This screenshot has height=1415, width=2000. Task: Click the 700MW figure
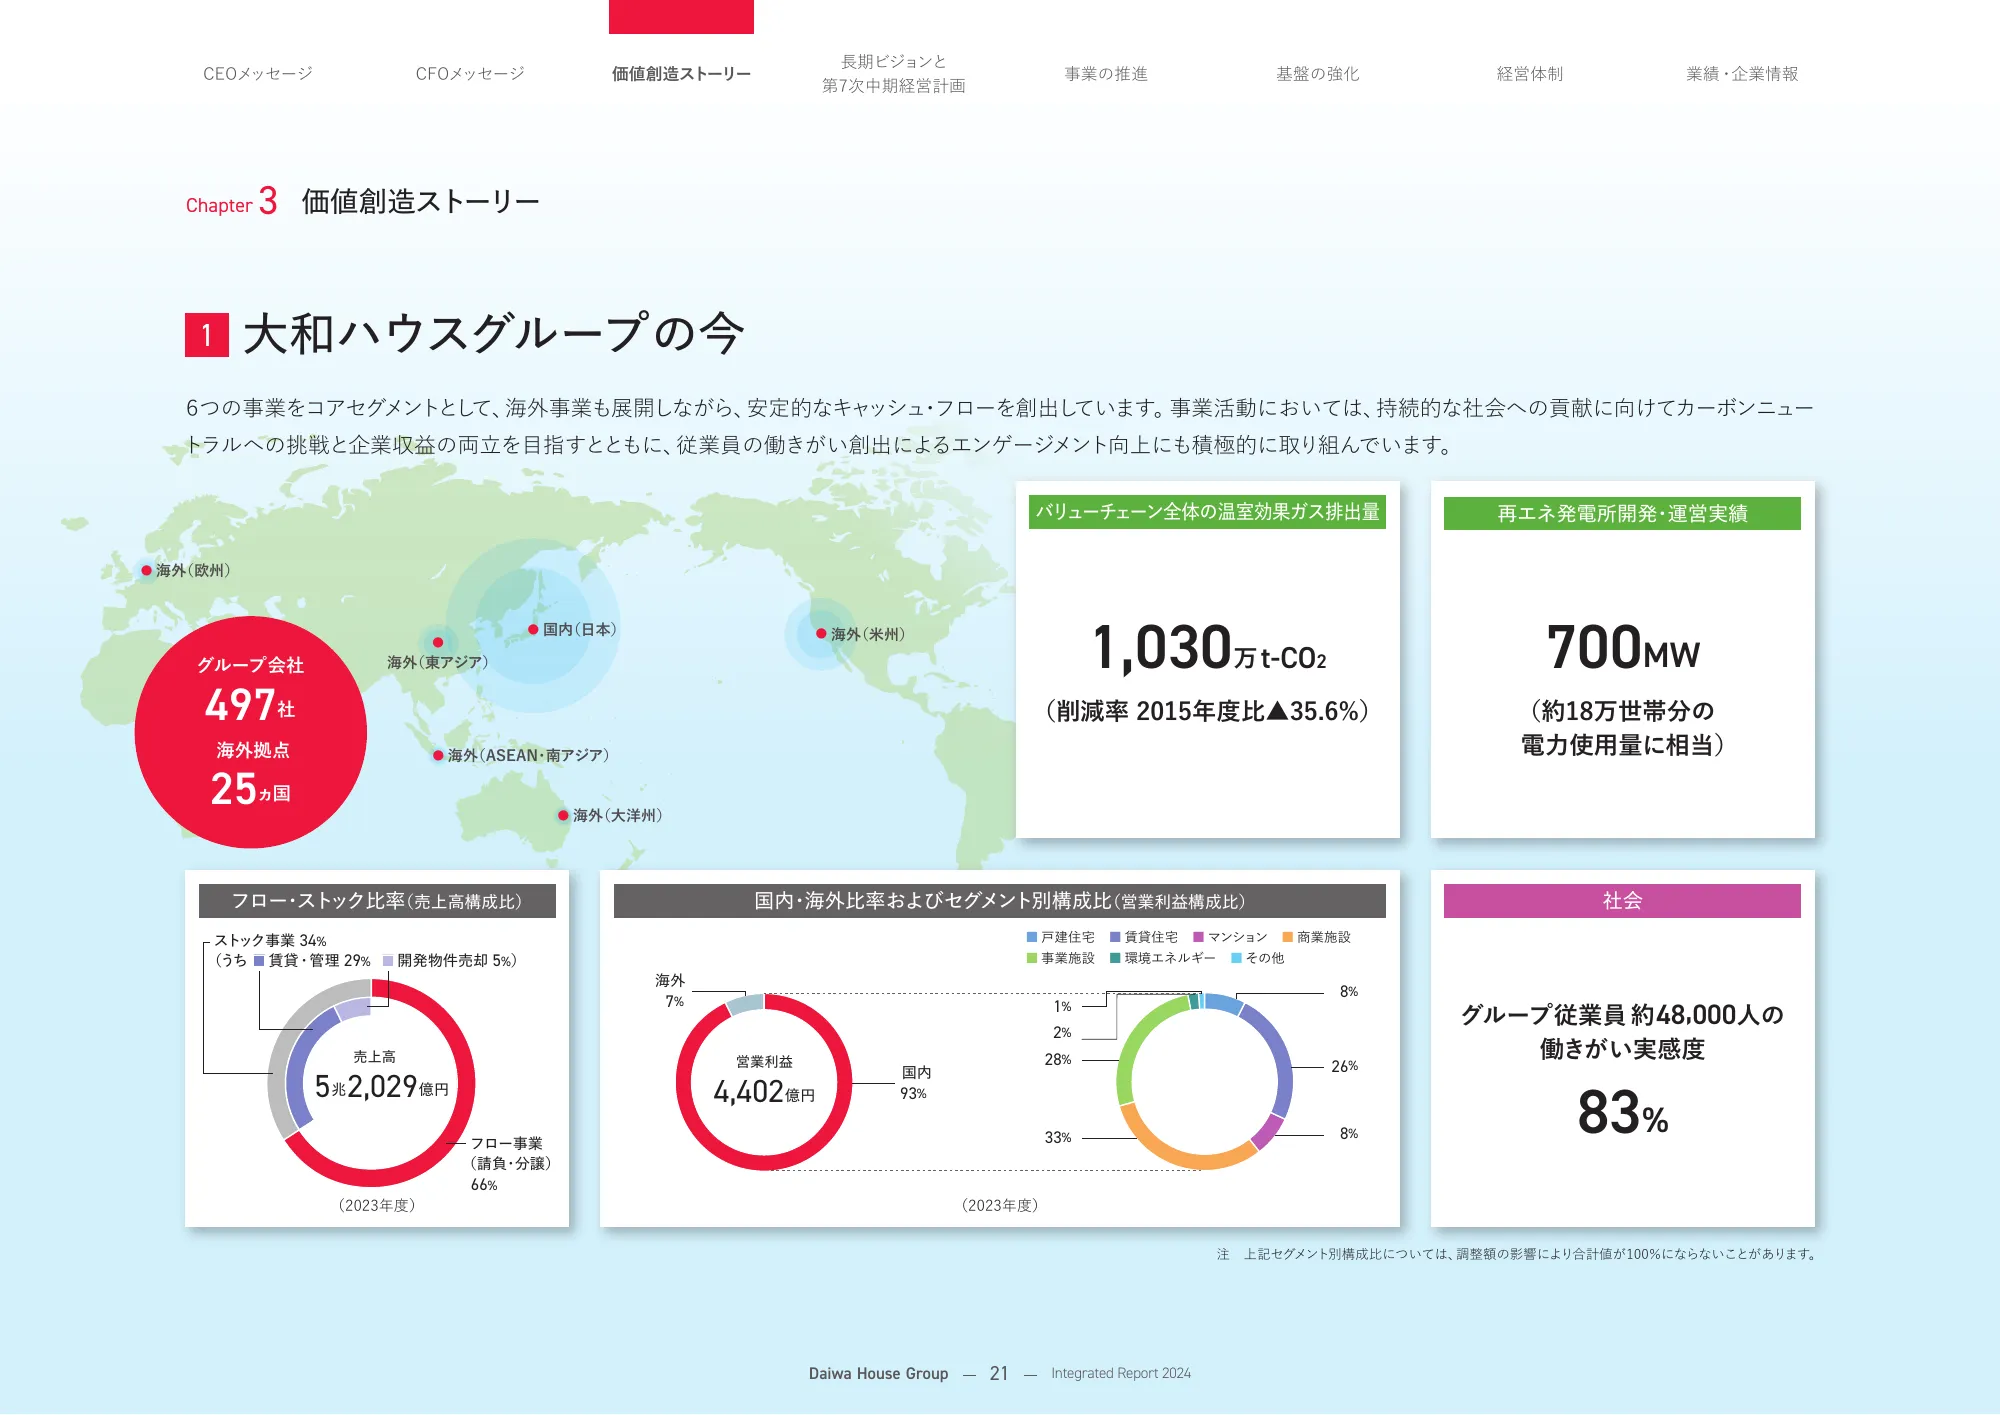(1622, 648)
